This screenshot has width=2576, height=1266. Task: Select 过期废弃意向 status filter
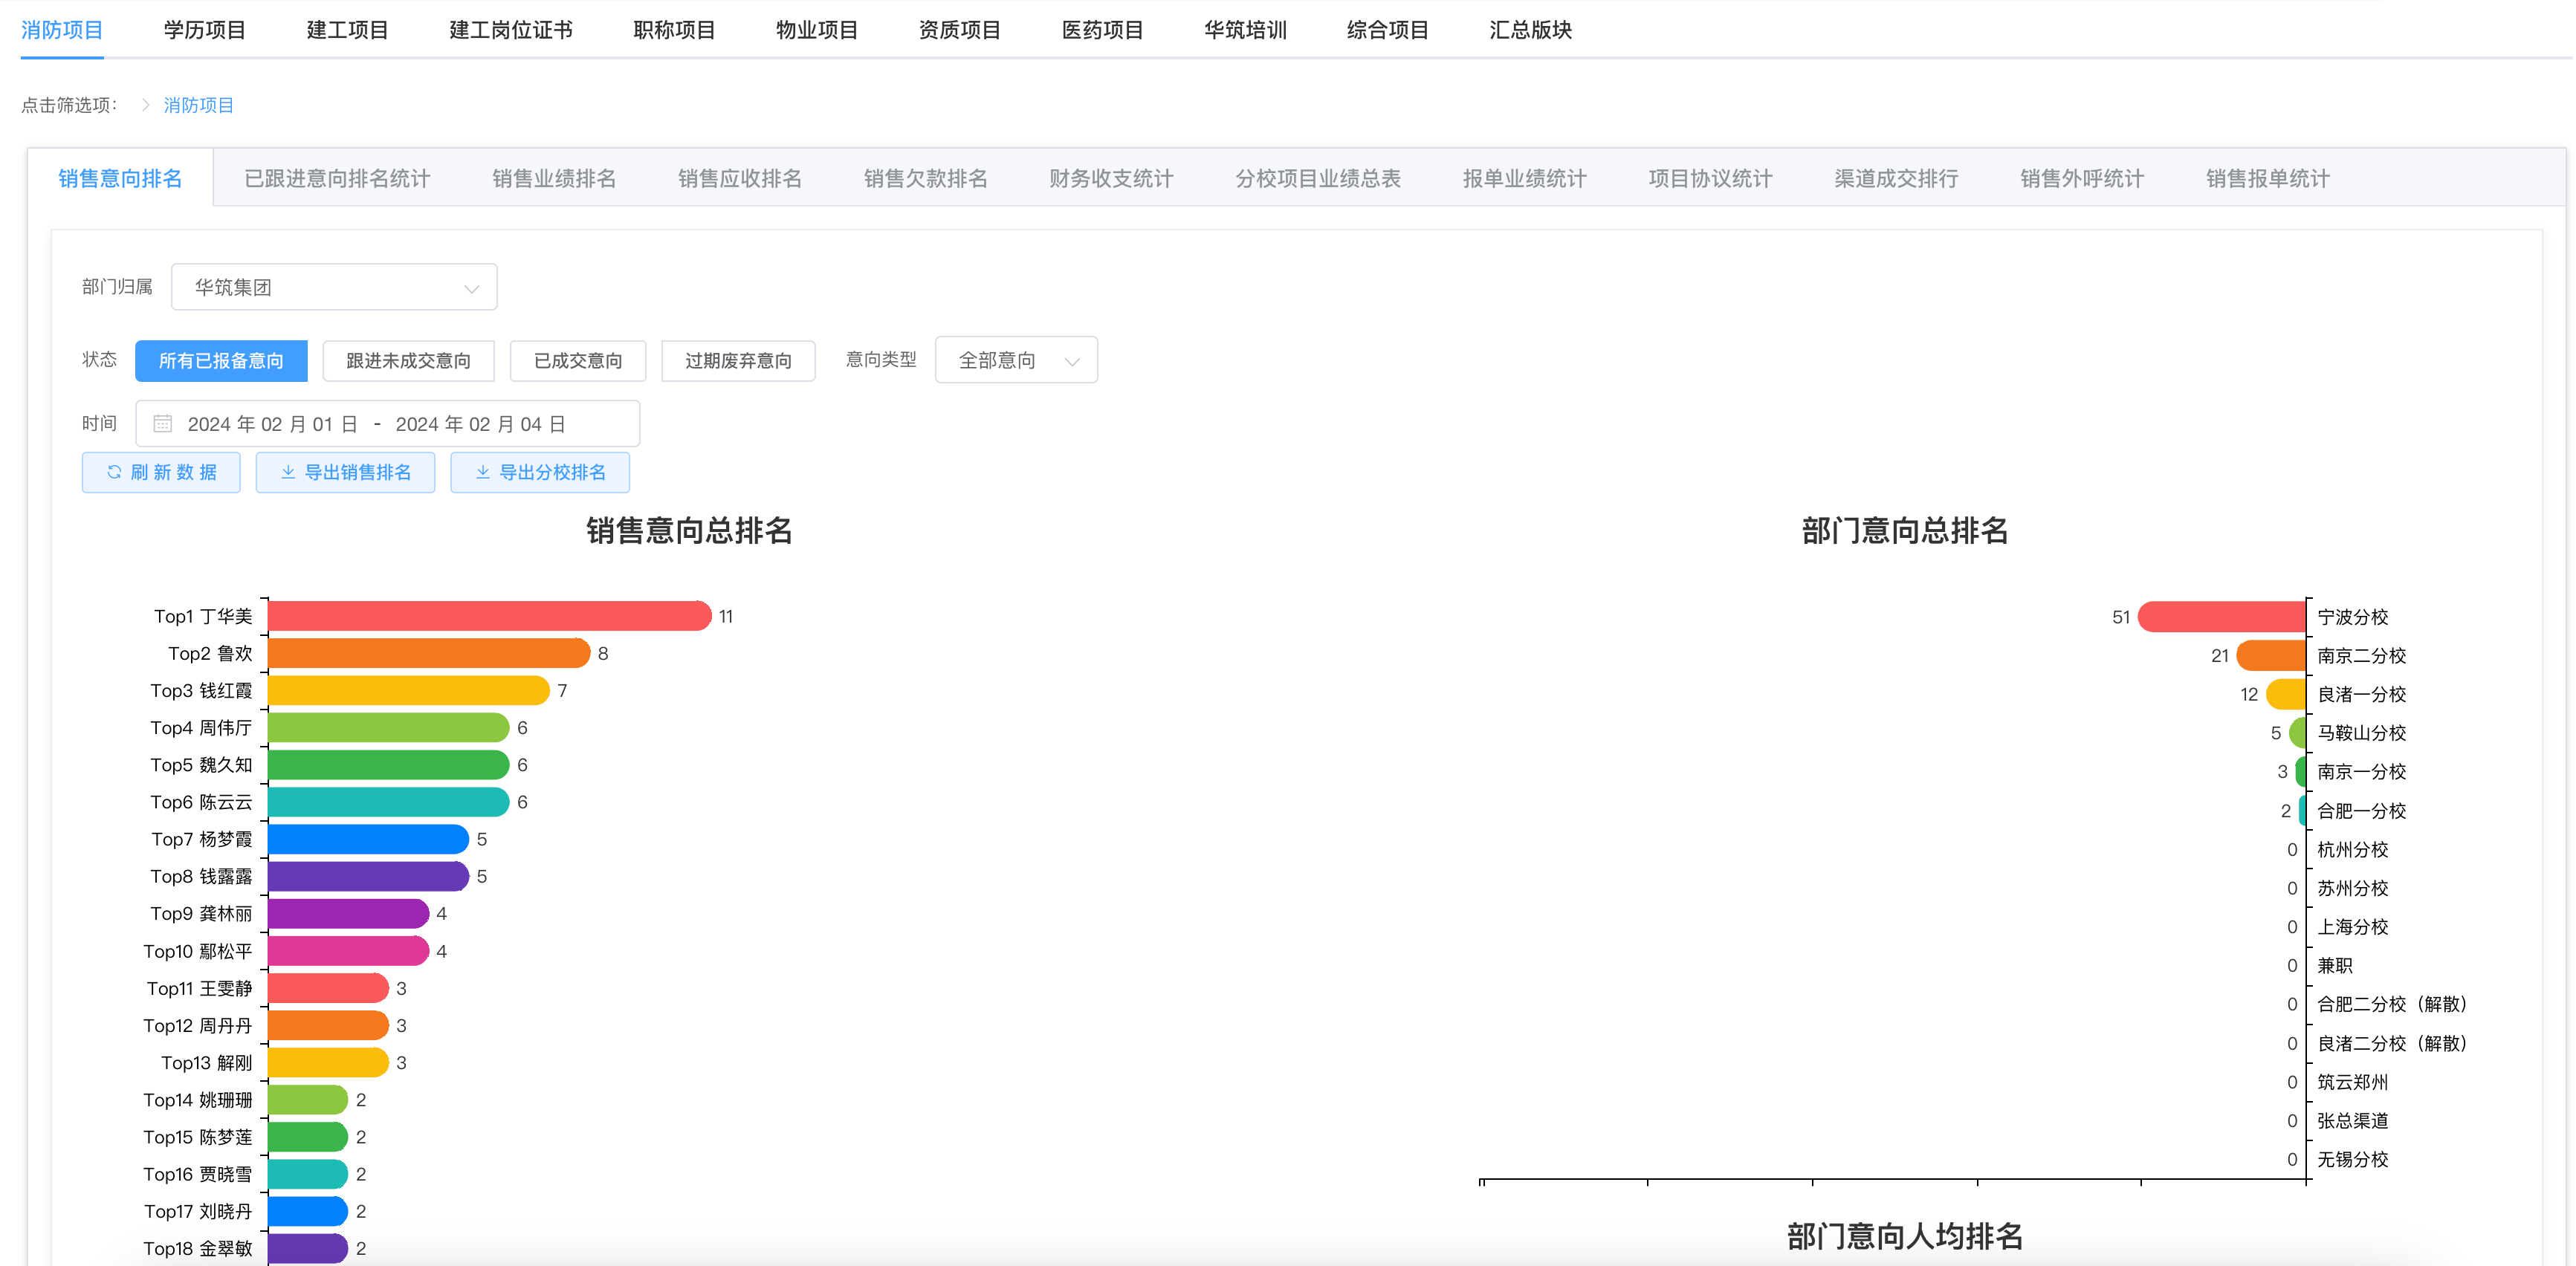(x=738, y=361)
